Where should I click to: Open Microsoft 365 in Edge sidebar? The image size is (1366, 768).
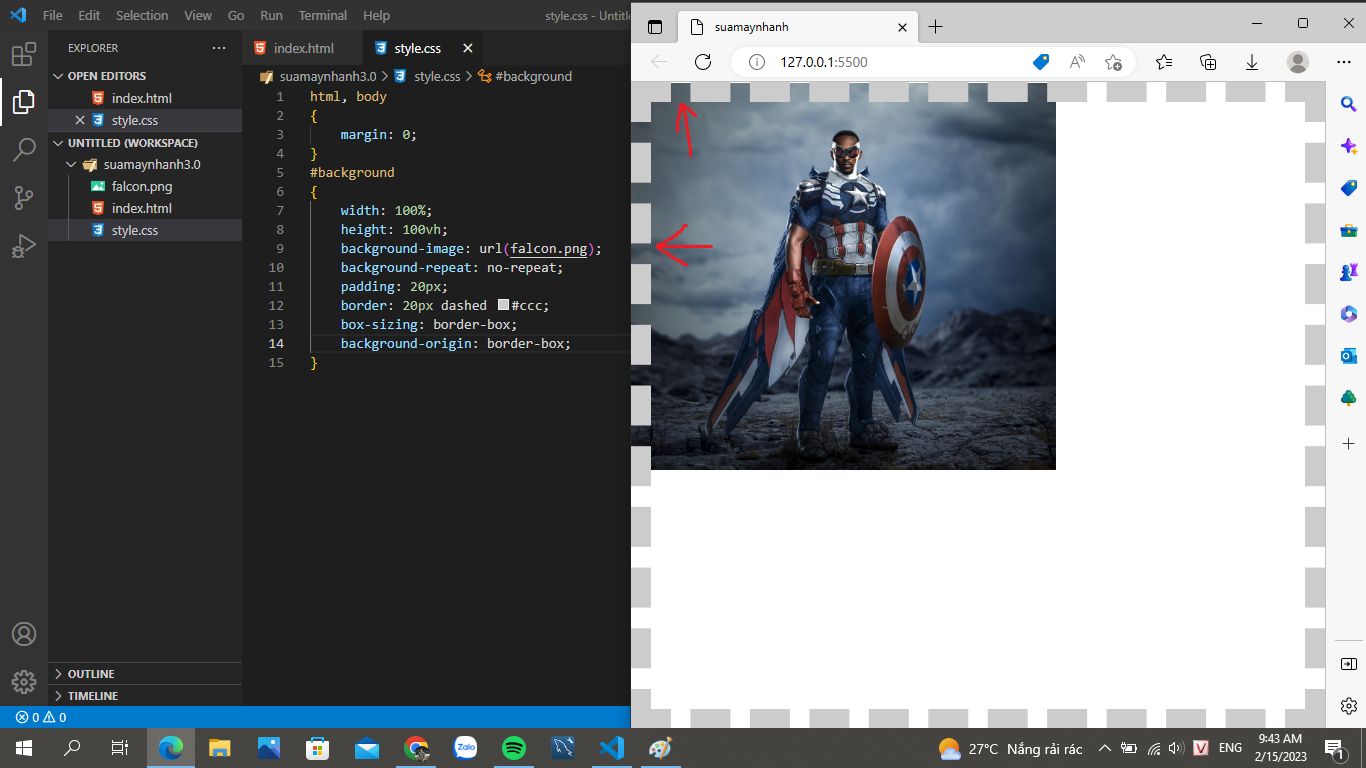tap(1348, 314)
